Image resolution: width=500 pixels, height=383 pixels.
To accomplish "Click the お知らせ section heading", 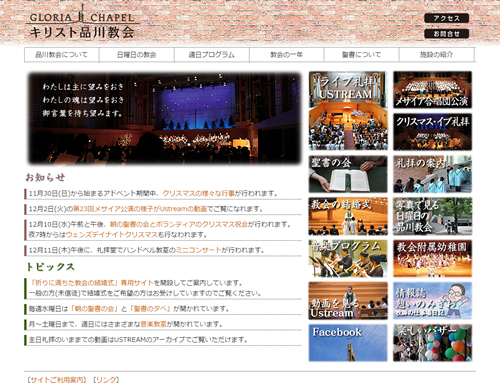I will 45,177.
